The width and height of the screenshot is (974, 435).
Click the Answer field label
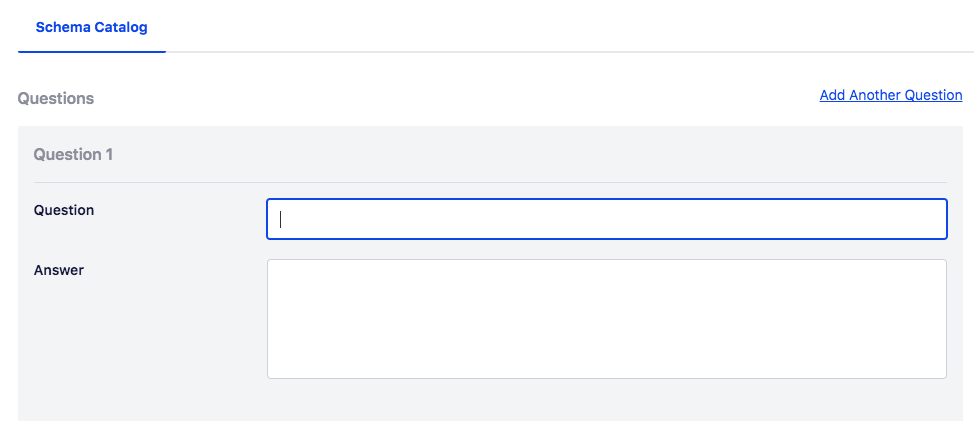pyautogui.click(x=59, y=270)
